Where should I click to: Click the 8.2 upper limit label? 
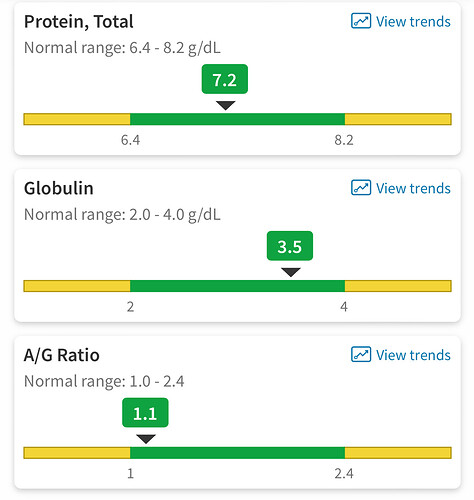click(x=344, y=140)
